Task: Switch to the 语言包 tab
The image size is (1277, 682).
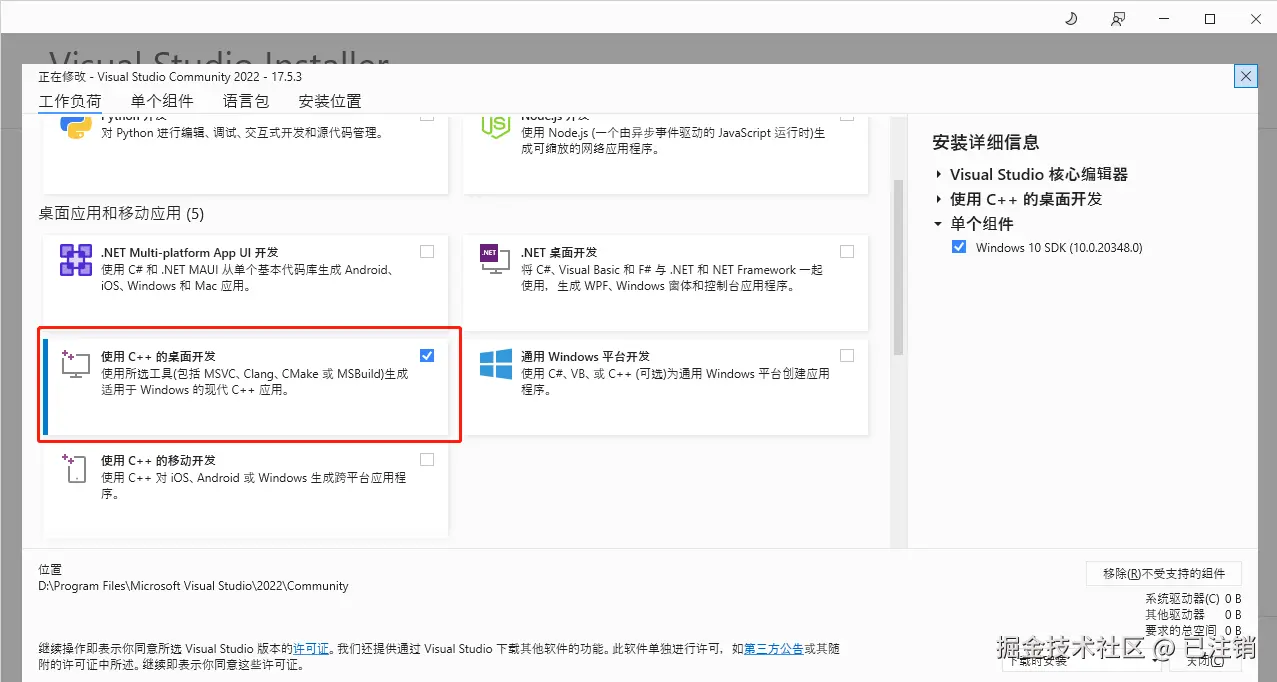Action: click(246, 101)
